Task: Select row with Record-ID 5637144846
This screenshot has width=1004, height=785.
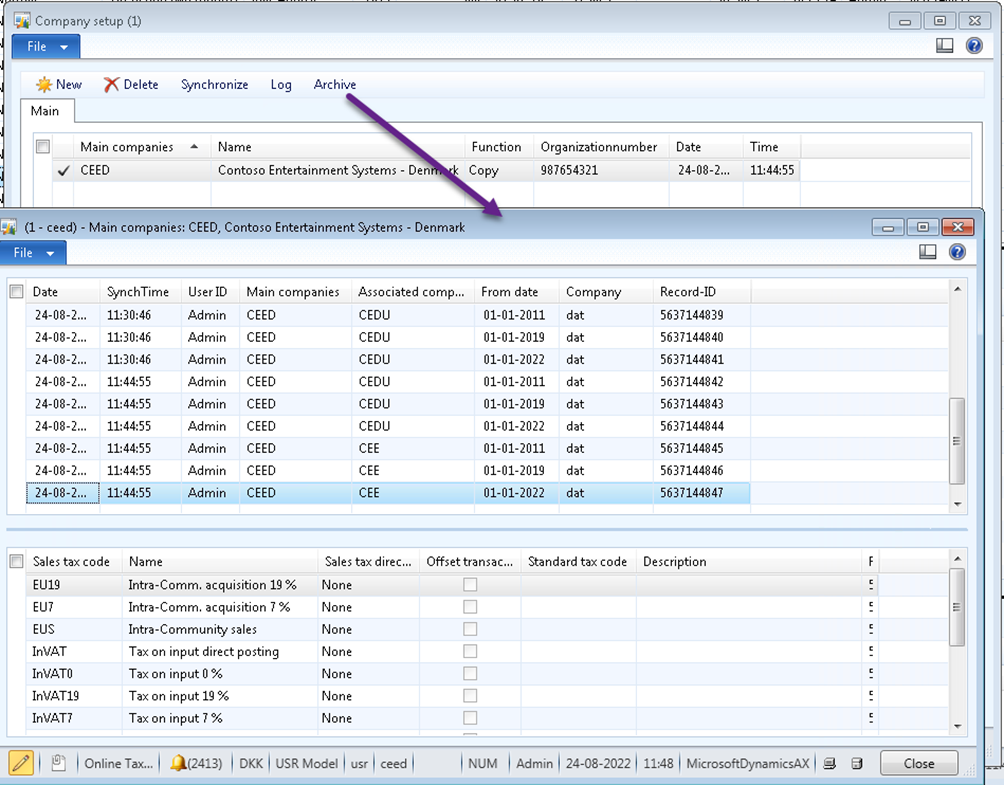Action: point(388,471)
